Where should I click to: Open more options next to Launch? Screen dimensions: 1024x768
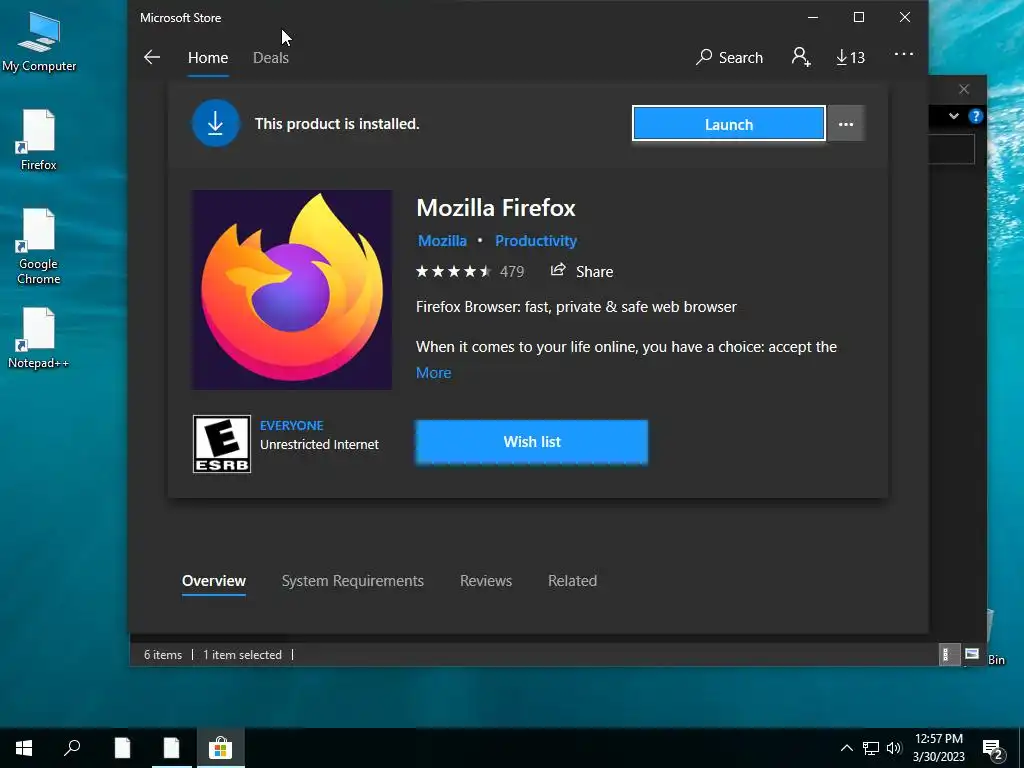[x=846, y=124]
